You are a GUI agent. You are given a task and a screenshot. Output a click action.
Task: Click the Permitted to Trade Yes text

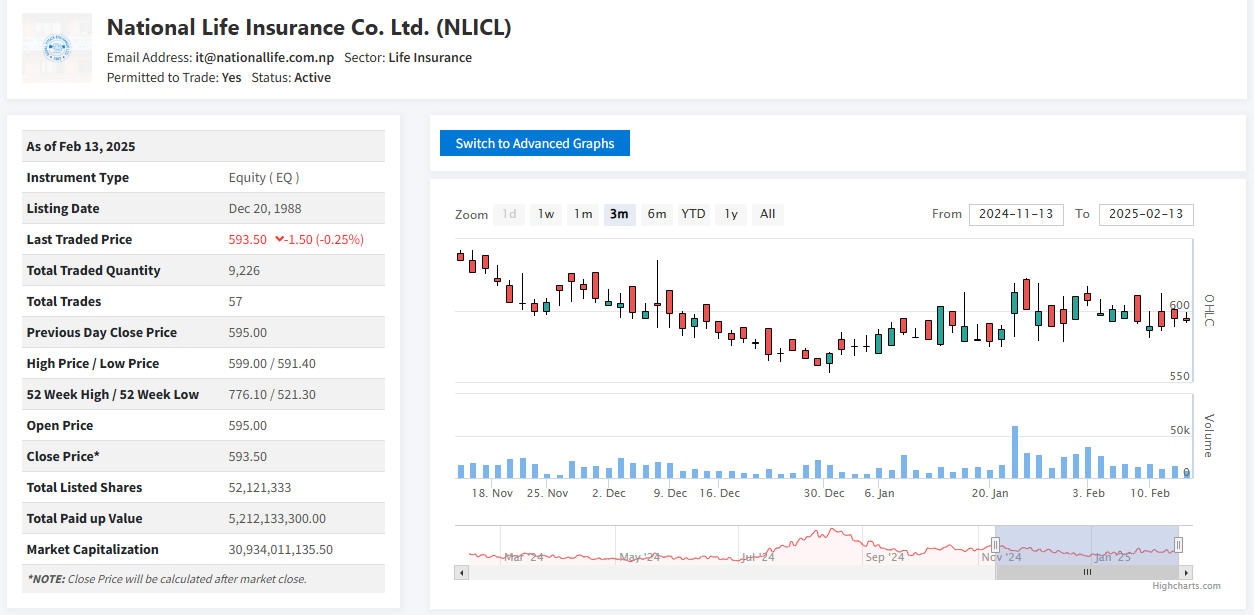pos(174,77)
